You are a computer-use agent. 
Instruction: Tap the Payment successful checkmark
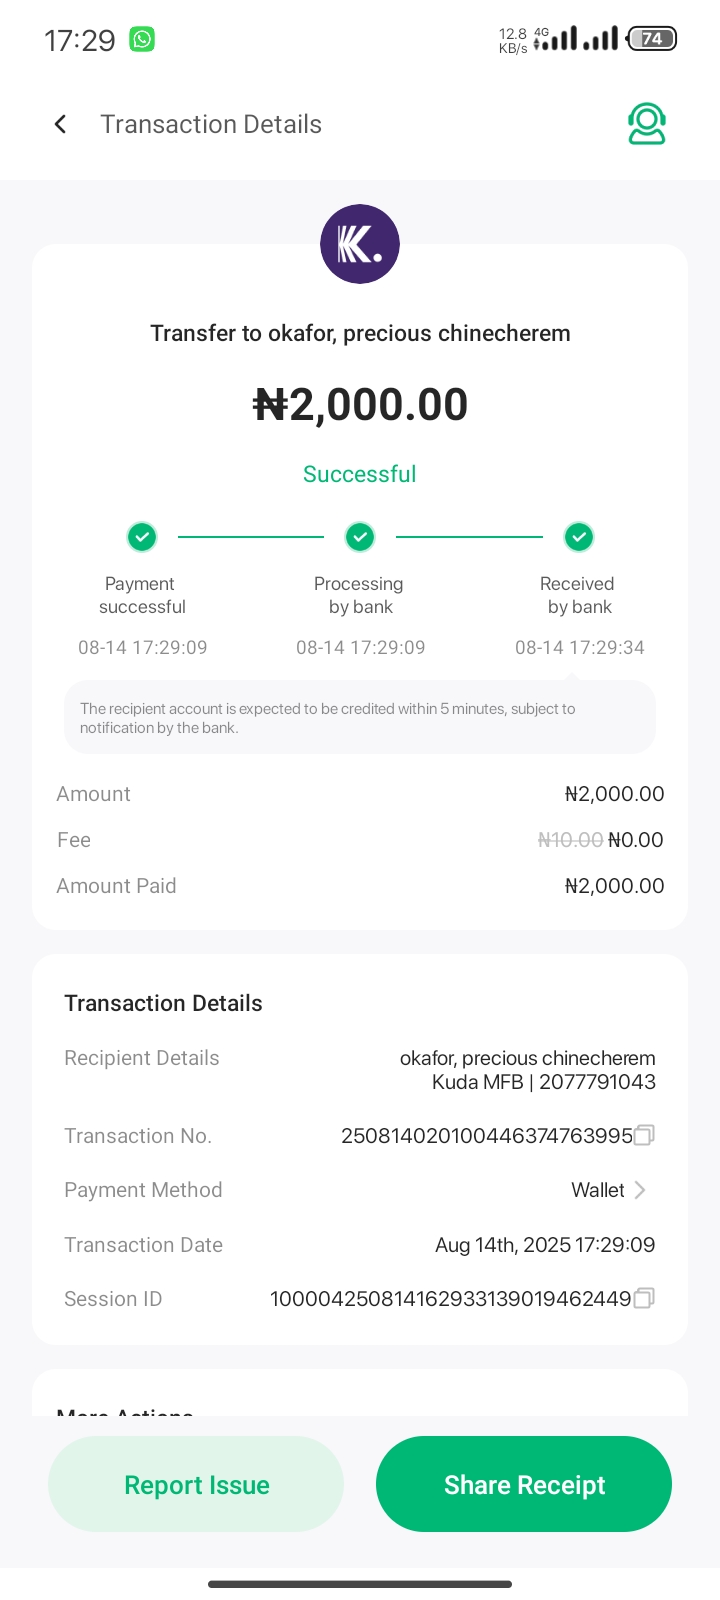[x=142, y=537]
